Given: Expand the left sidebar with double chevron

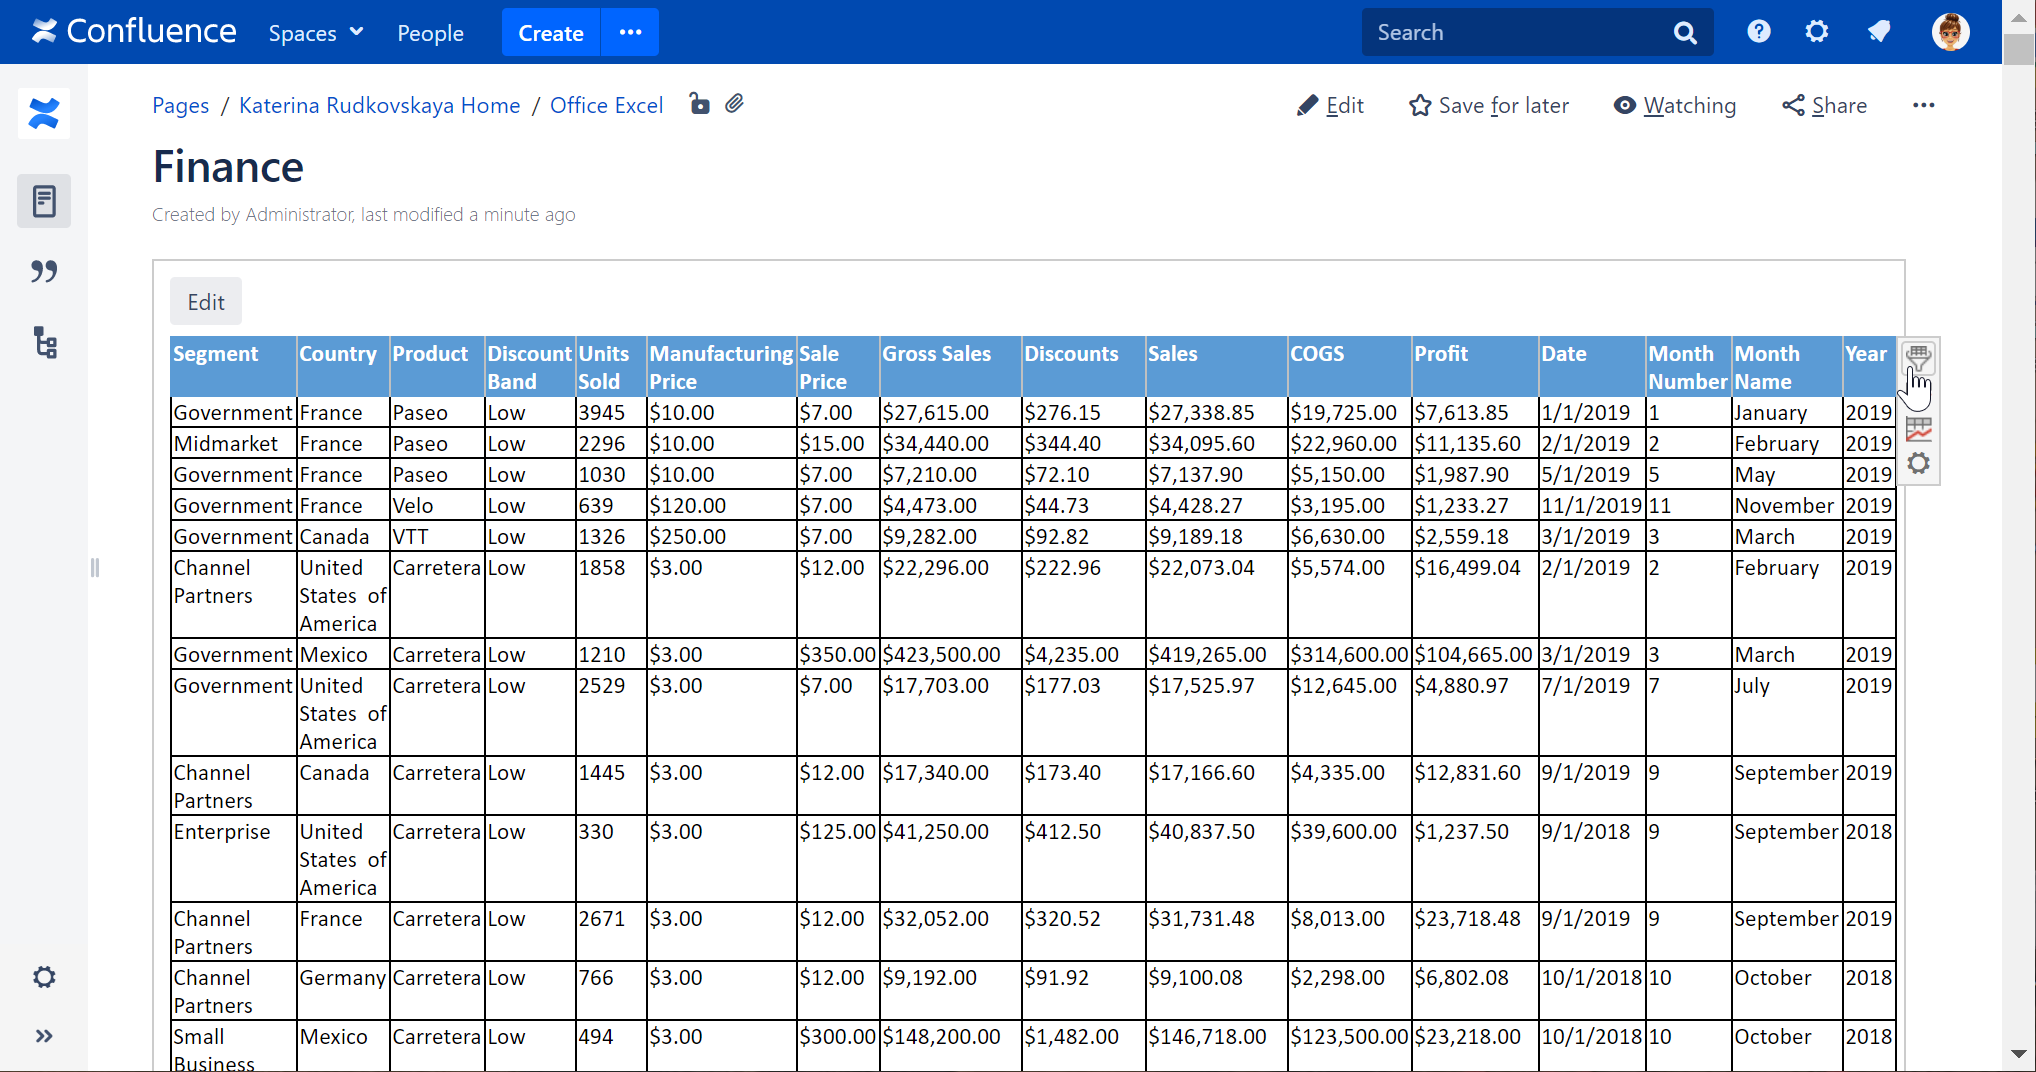Looking at the screenshot, I should 44,1036.
